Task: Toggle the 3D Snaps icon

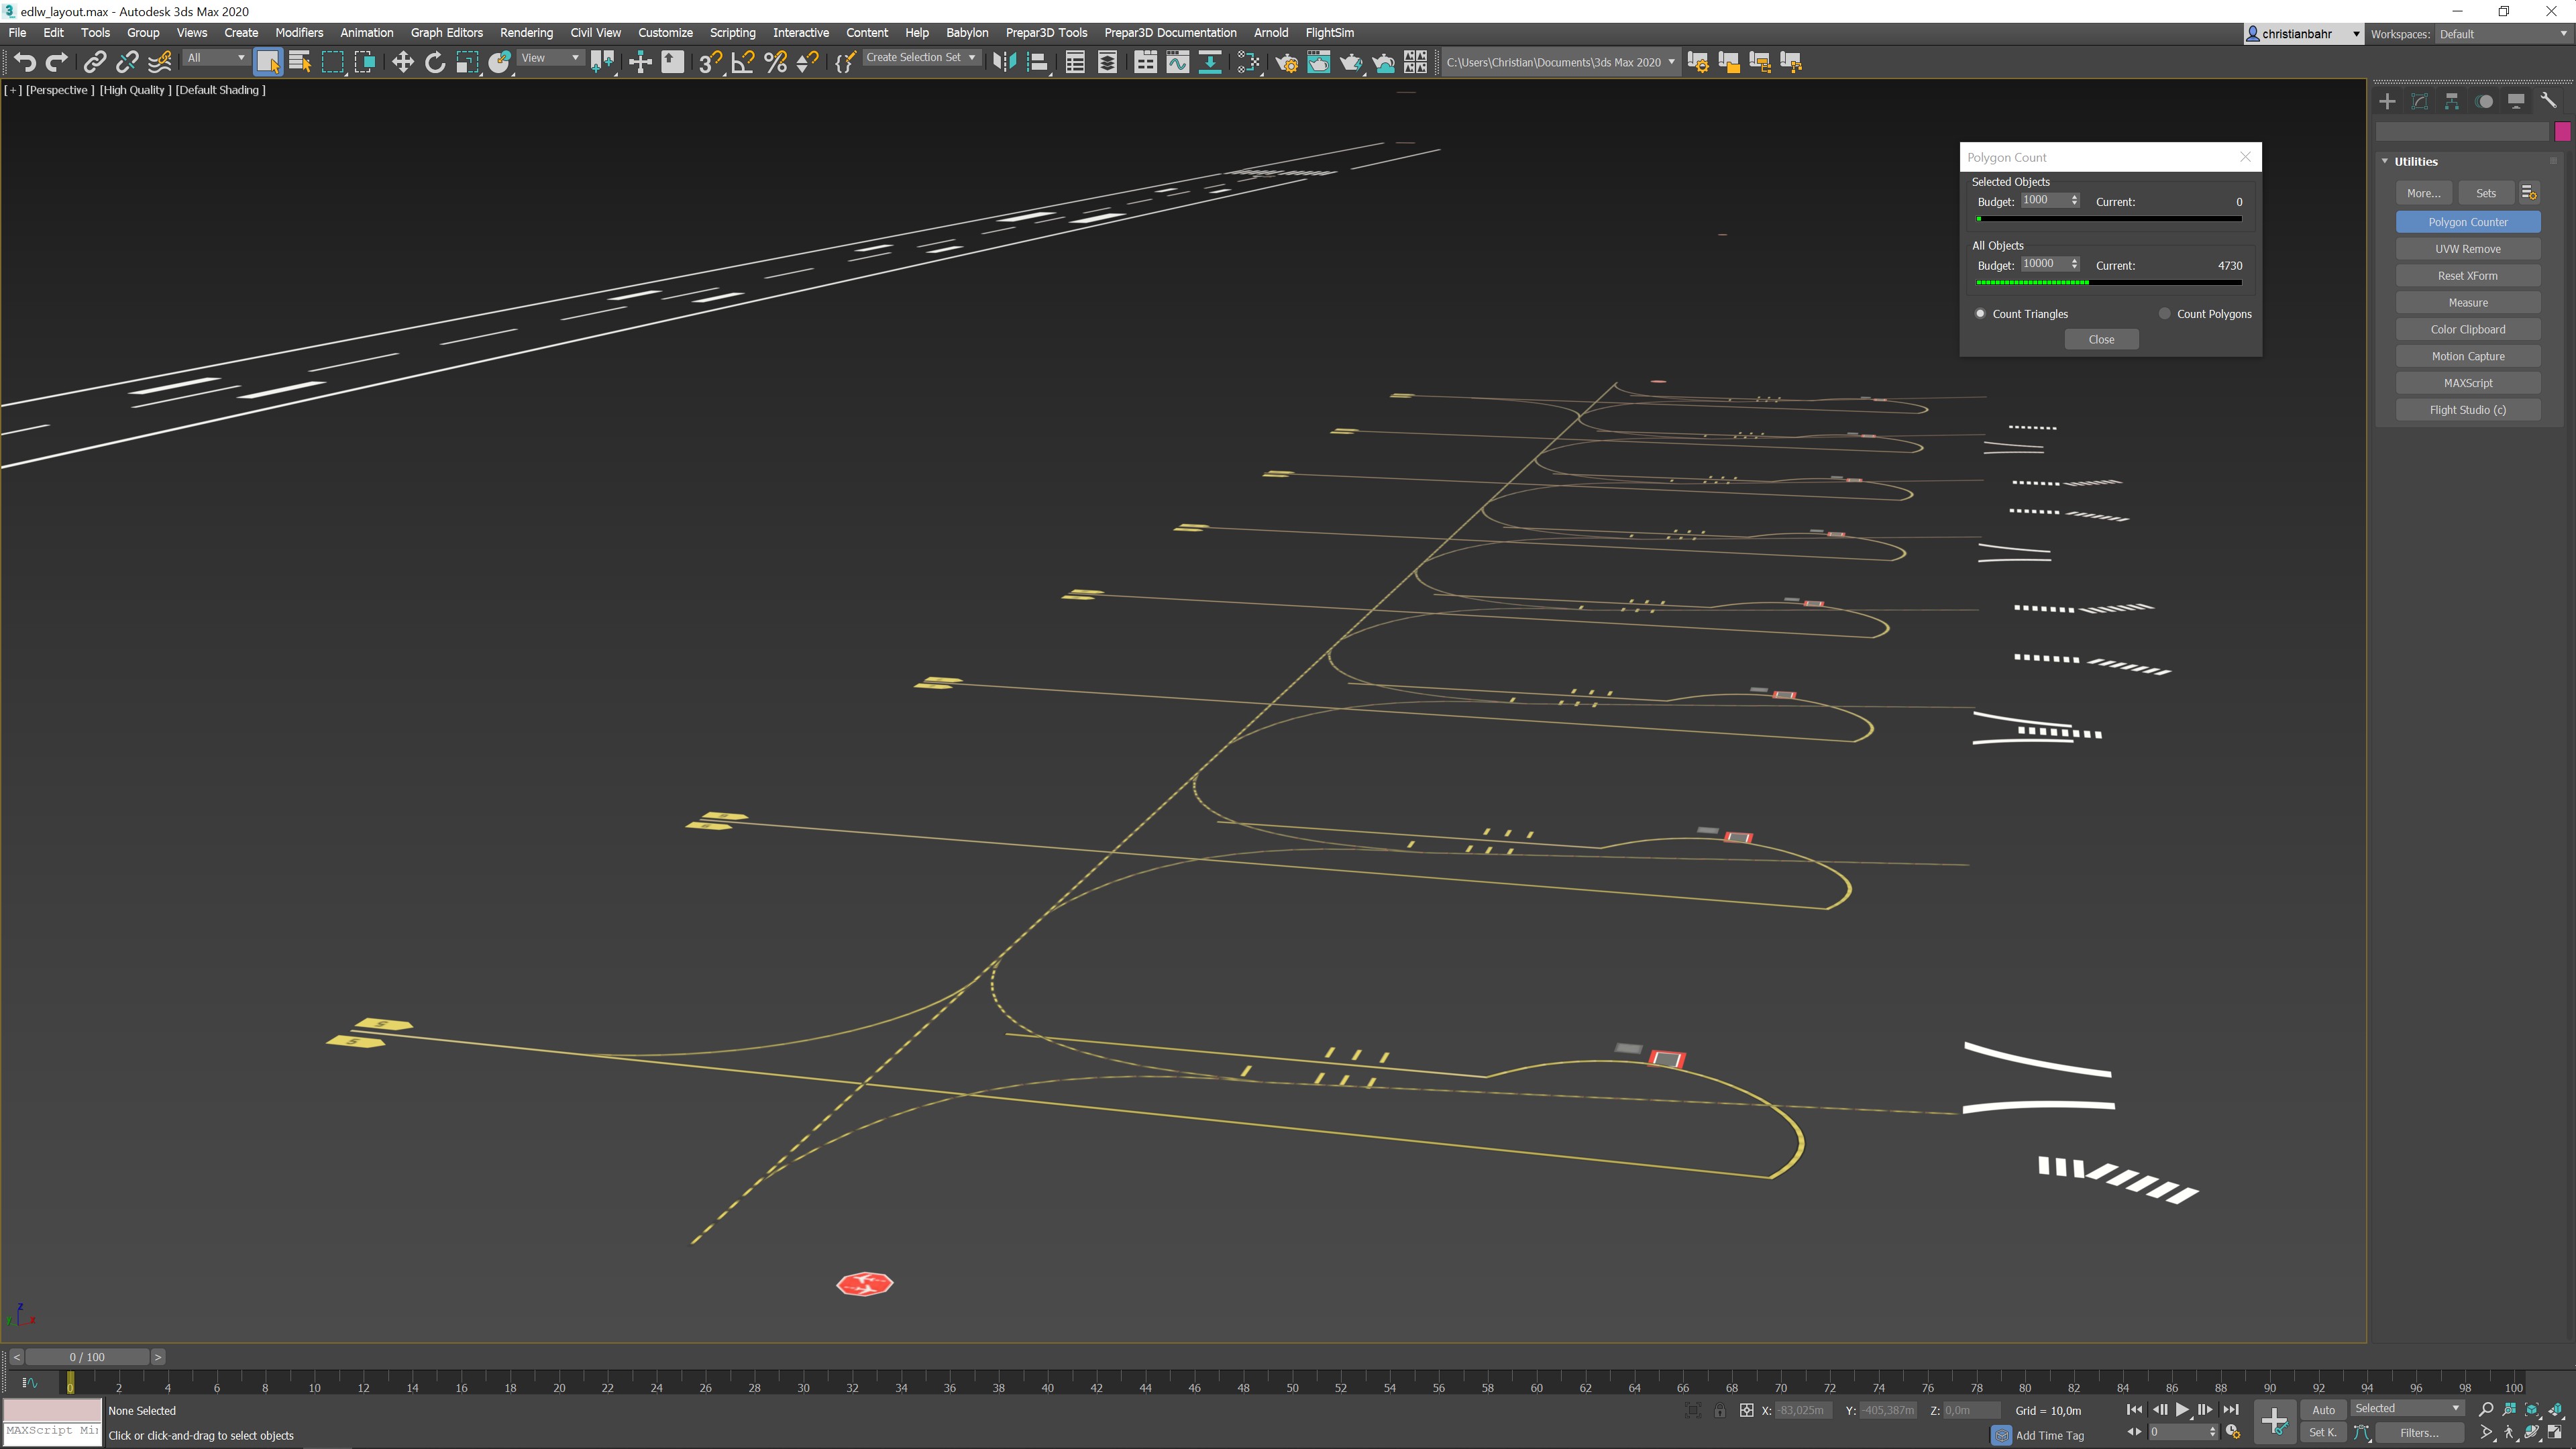Action: 709,62
